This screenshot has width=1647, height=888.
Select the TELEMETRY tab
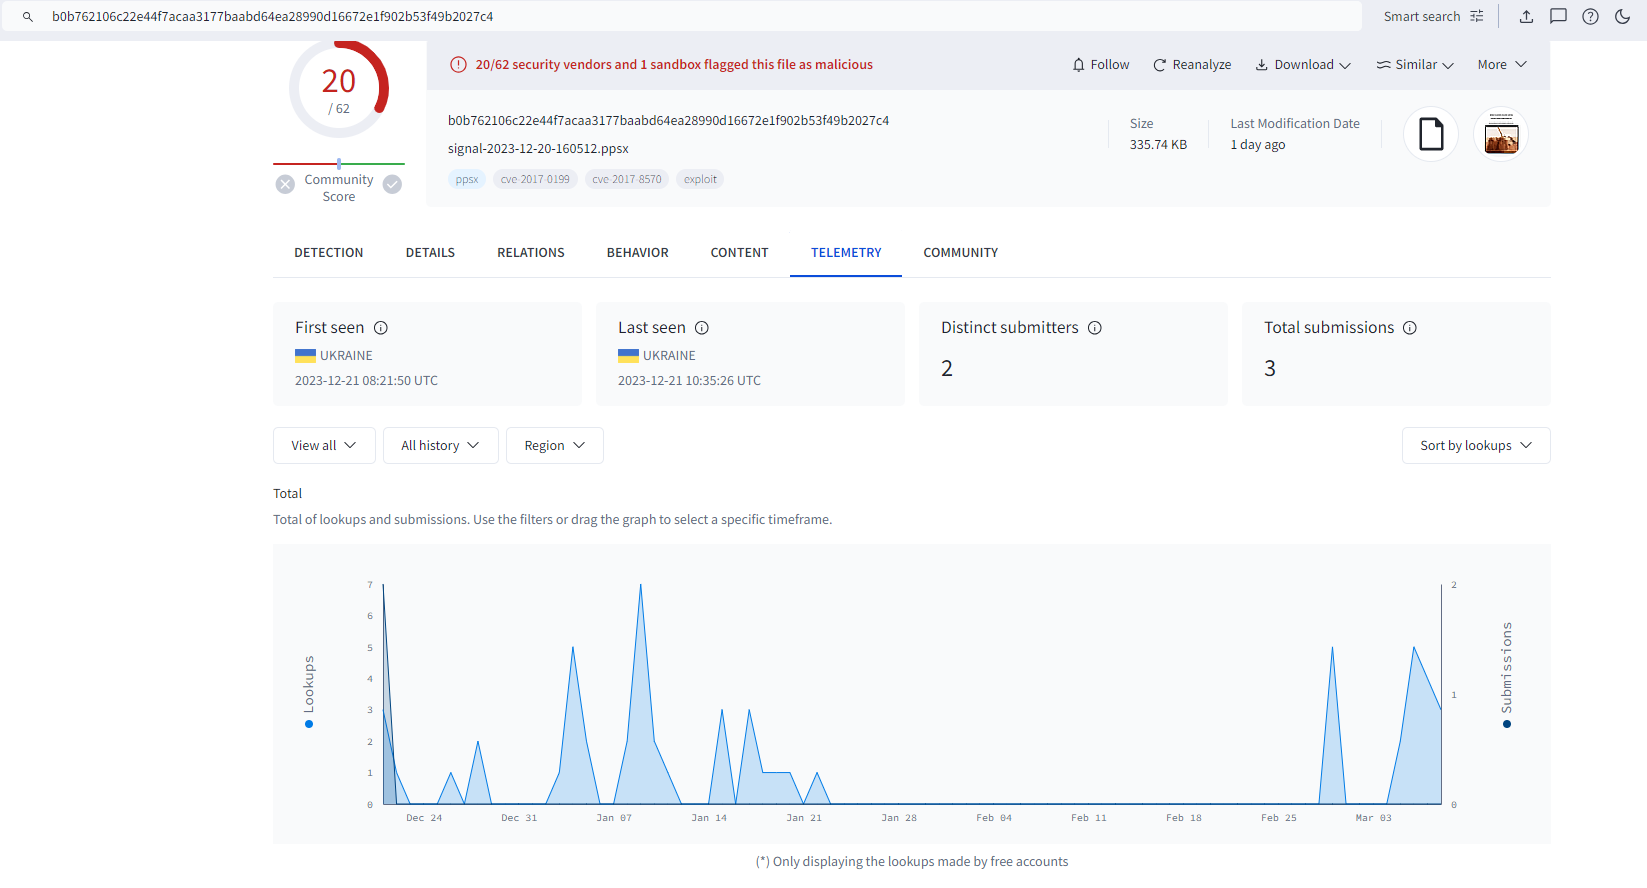(846, 253)
